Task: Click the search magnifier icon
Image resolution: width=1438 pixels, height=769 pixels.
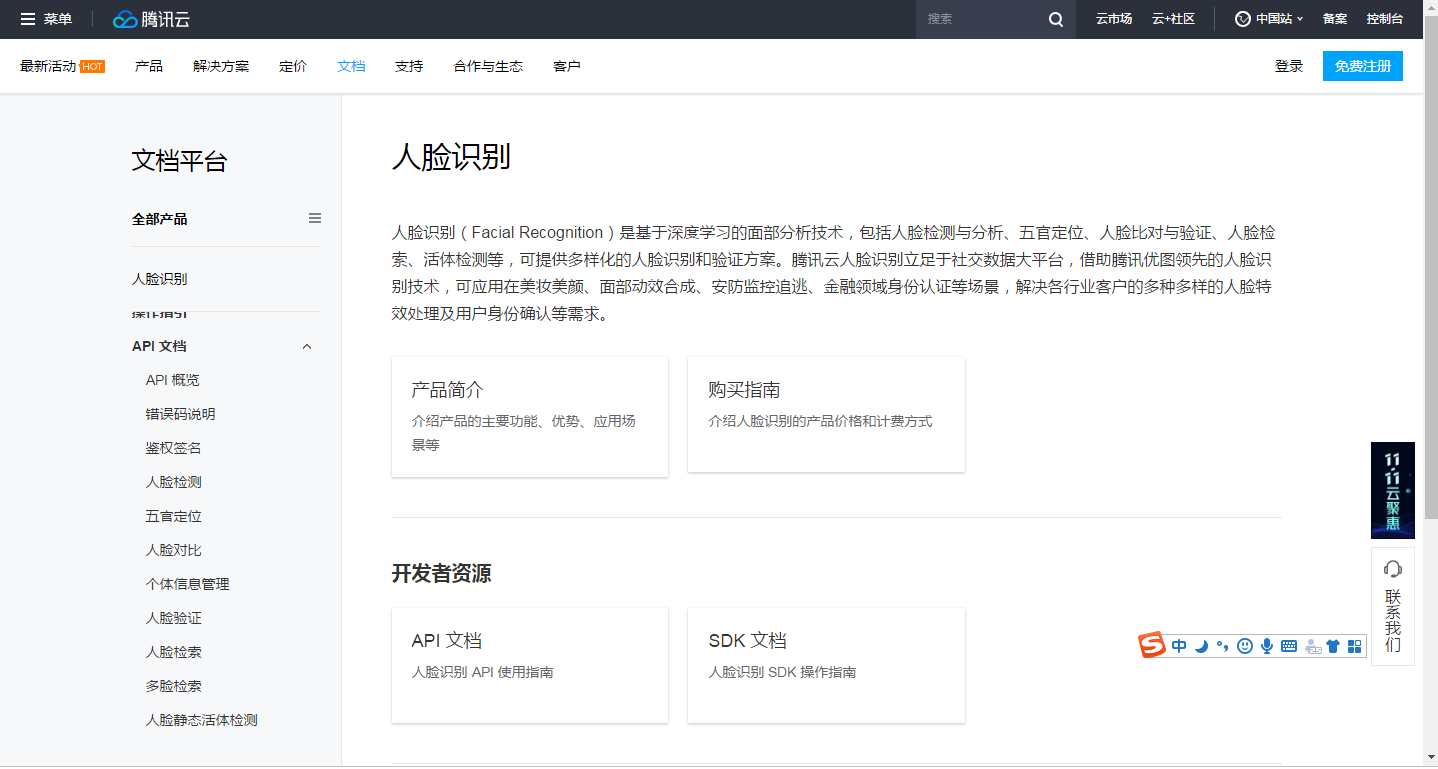Action: coord(1056,19)
